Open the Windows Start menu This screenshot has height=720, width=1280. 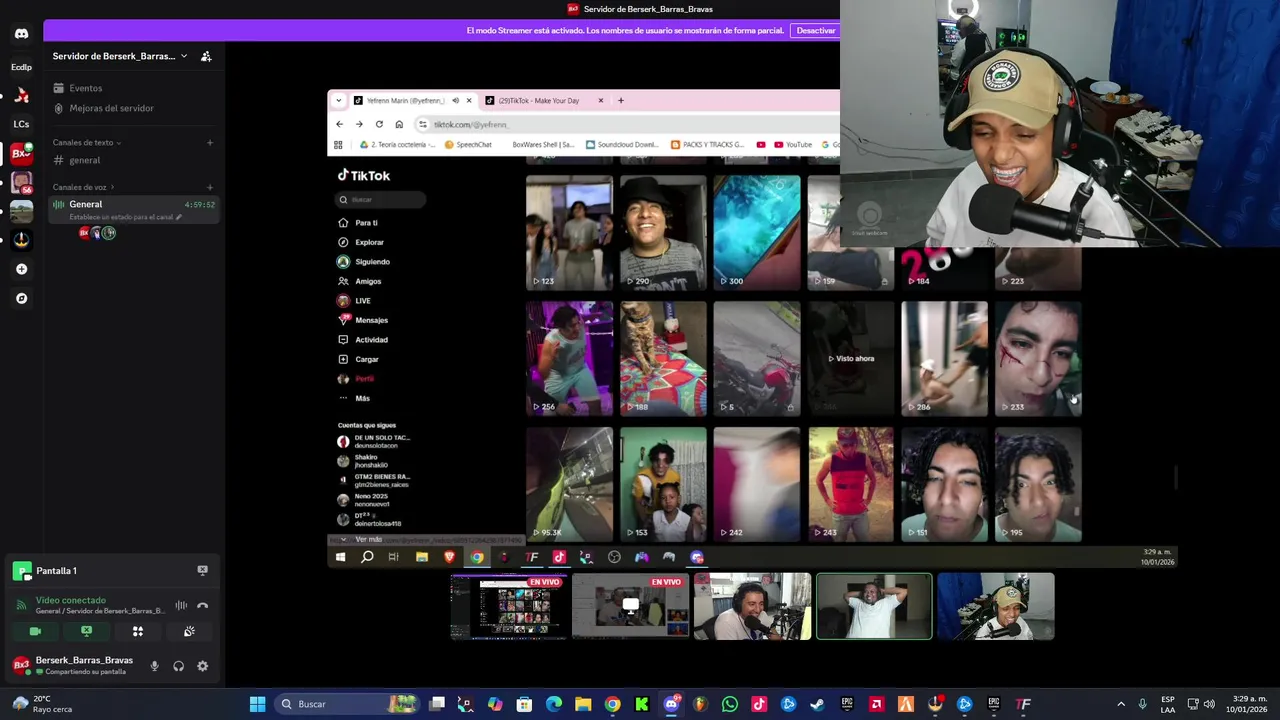(x=257, y=704)
